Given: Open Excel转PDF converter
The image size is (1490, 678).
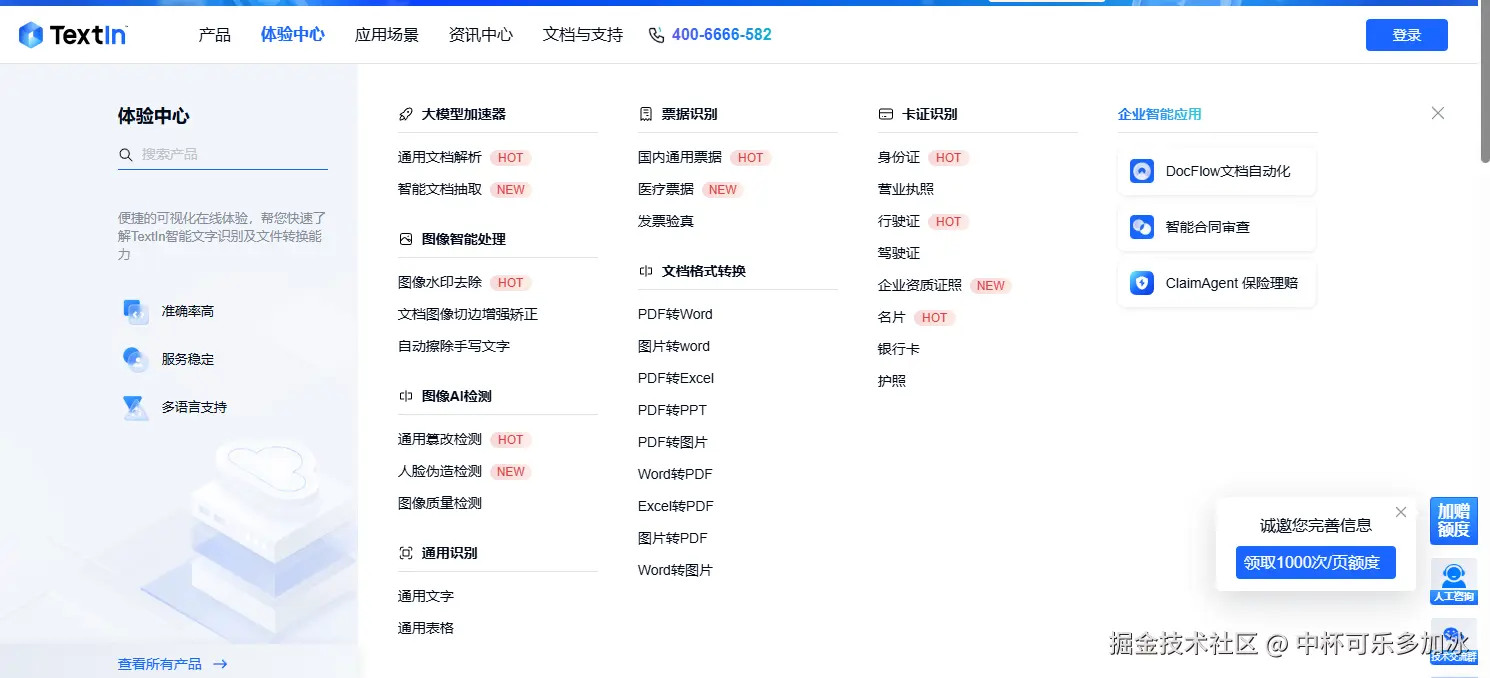Looking at the screenshot, I should click(676, 507).
